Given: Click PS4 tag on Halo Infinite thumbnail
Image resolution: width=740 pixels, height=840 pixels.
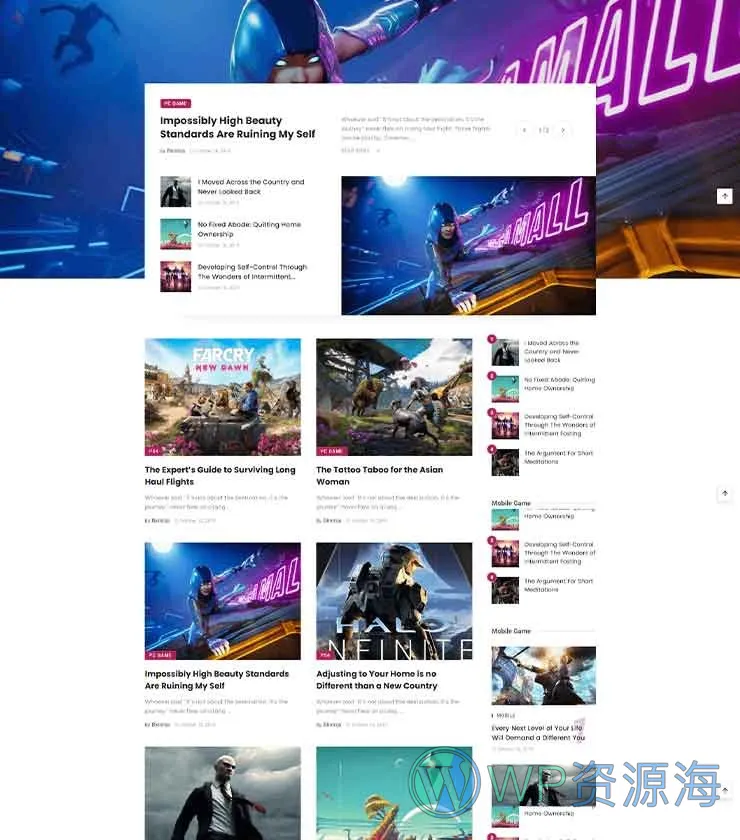Looking at the screenshot, I should (325, 655).
